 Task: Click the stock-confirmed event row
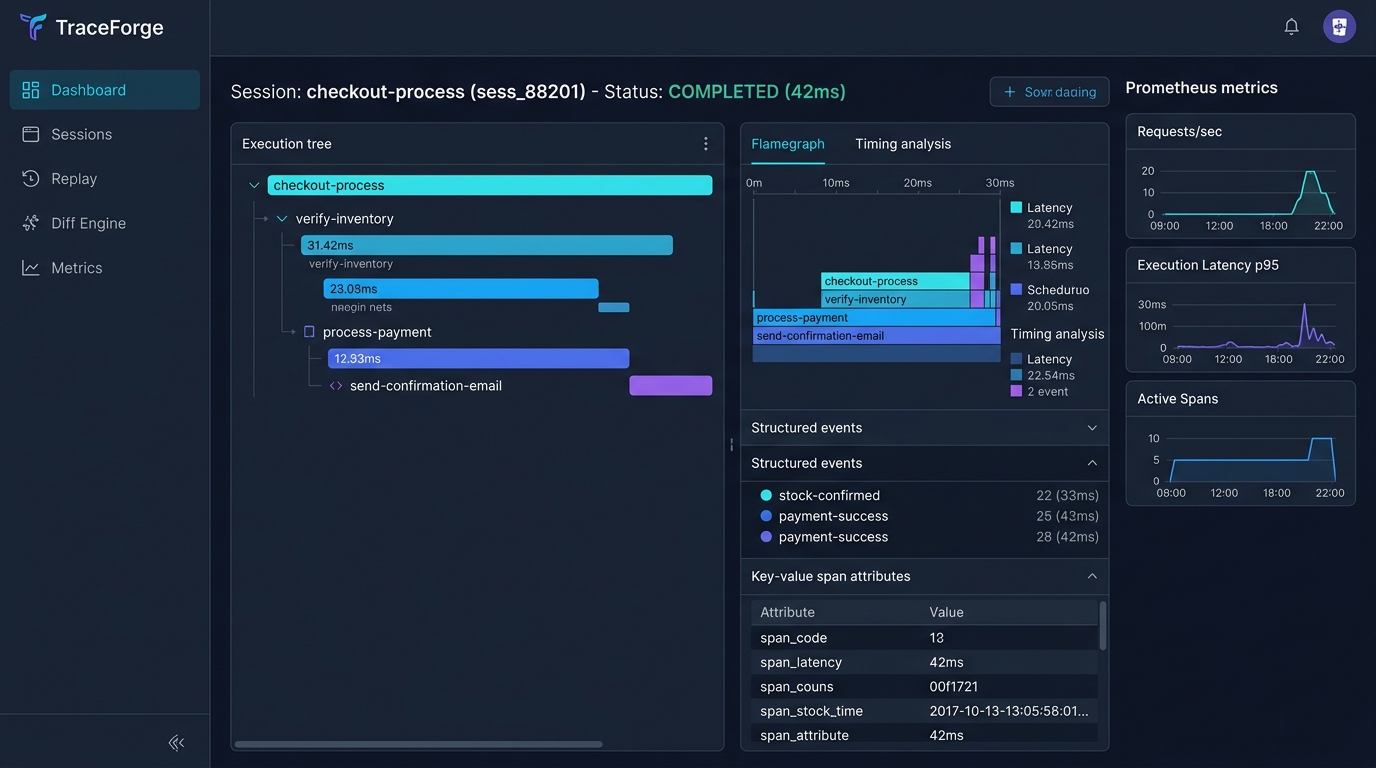point(928,495)
